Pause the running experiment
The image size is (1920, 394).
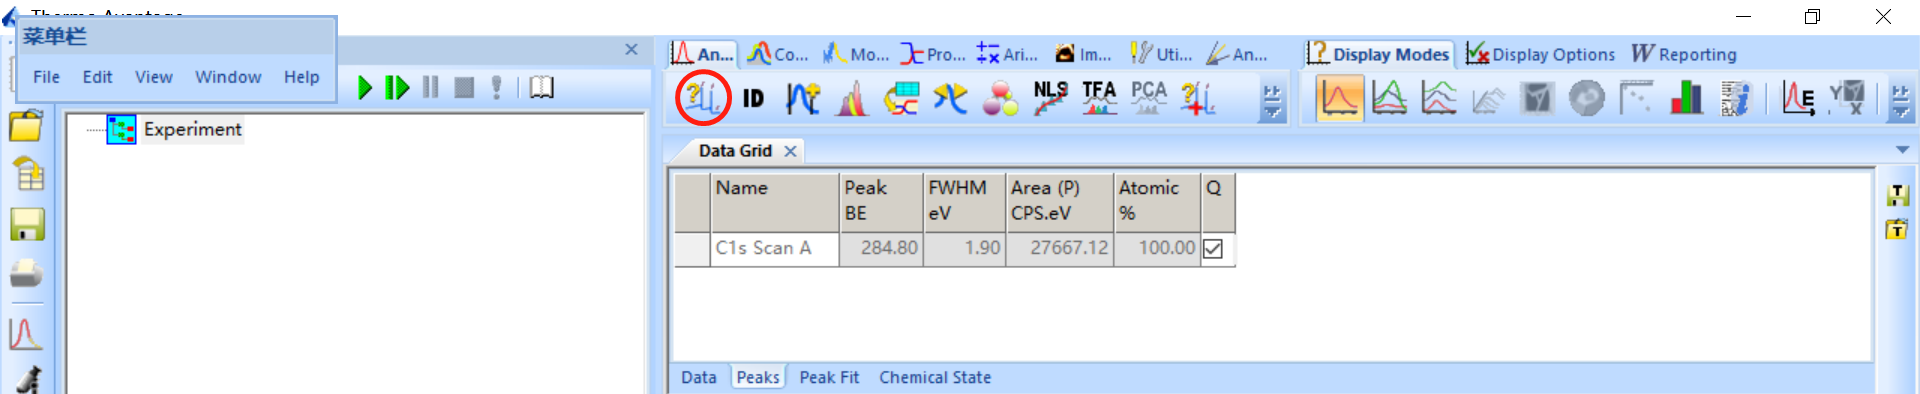pos(430,88)
